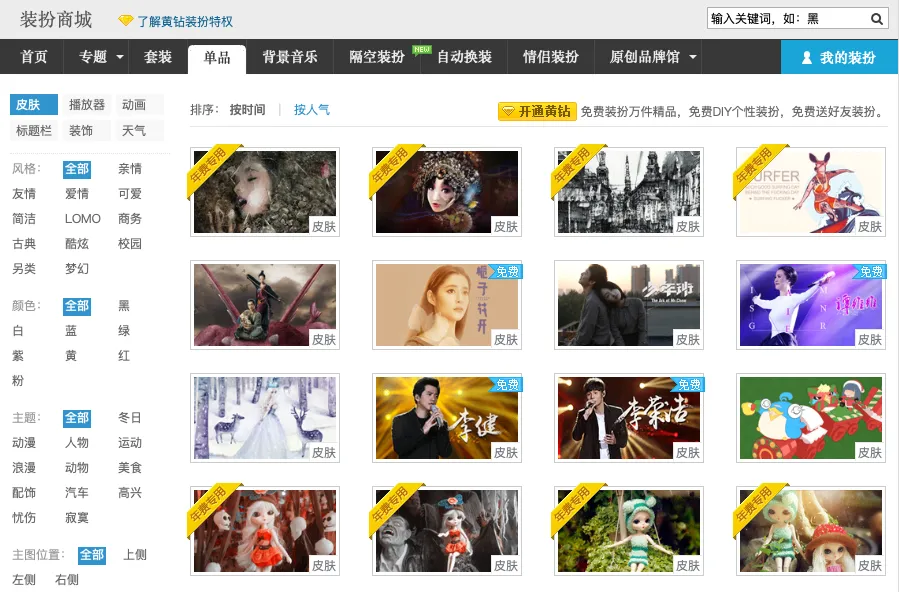The width and height of the screenshot is (899, 592).
Task: Open the cartoon penguin Christmas skin
Action: [x=811, y=418]
